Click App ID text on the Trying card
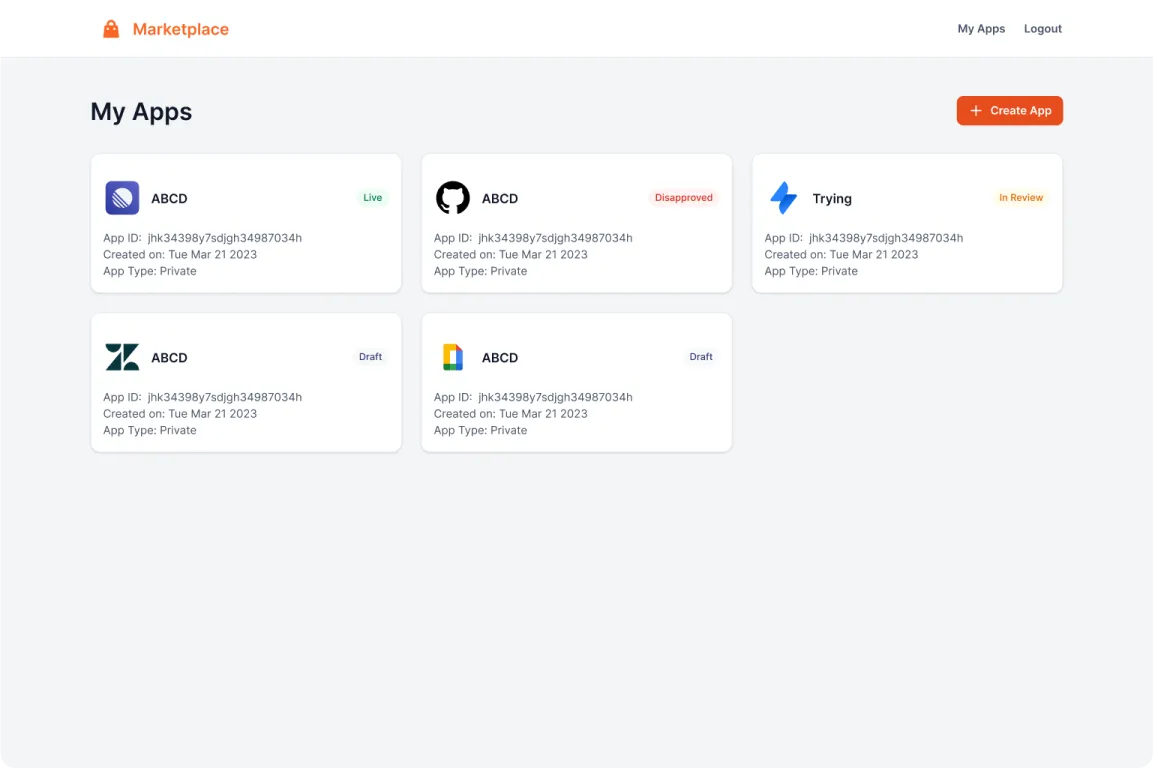This screenshot has width=1153, height=768. click(863, 238)
